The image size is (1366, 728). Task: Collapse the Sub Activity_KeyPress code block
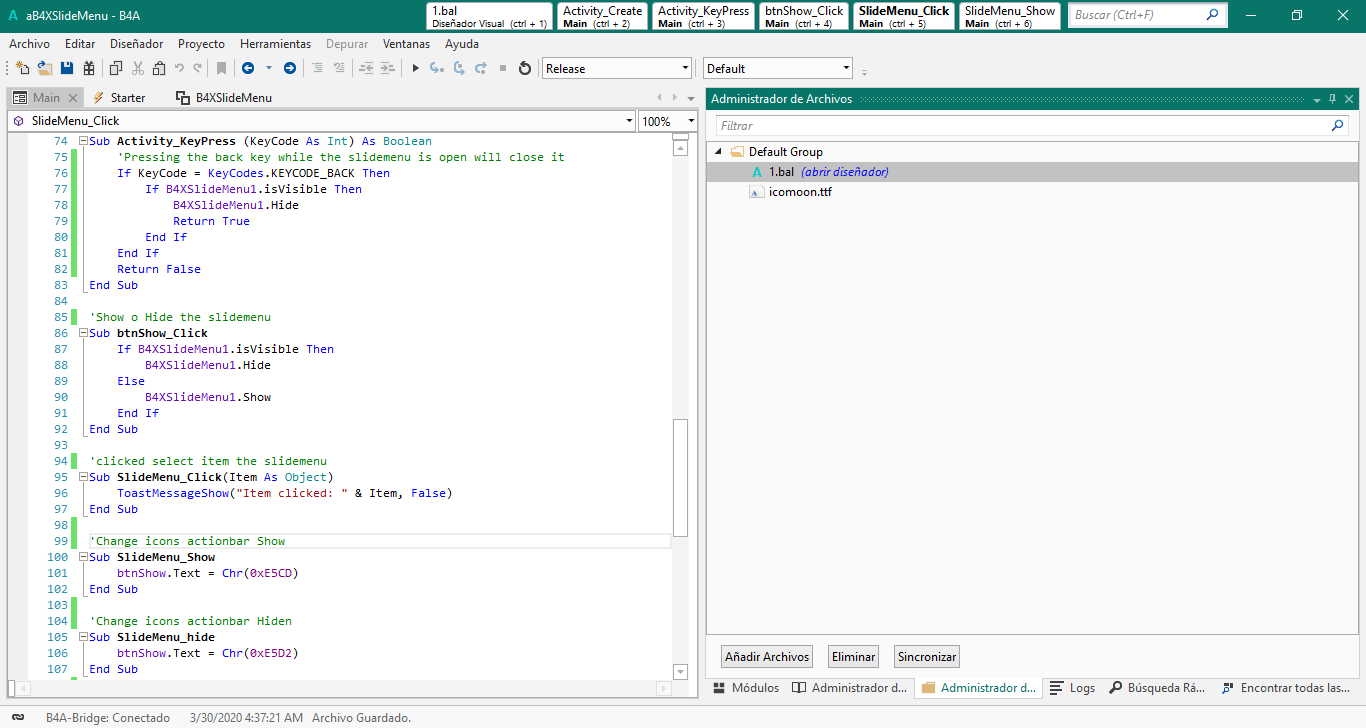tap(83, 141)
